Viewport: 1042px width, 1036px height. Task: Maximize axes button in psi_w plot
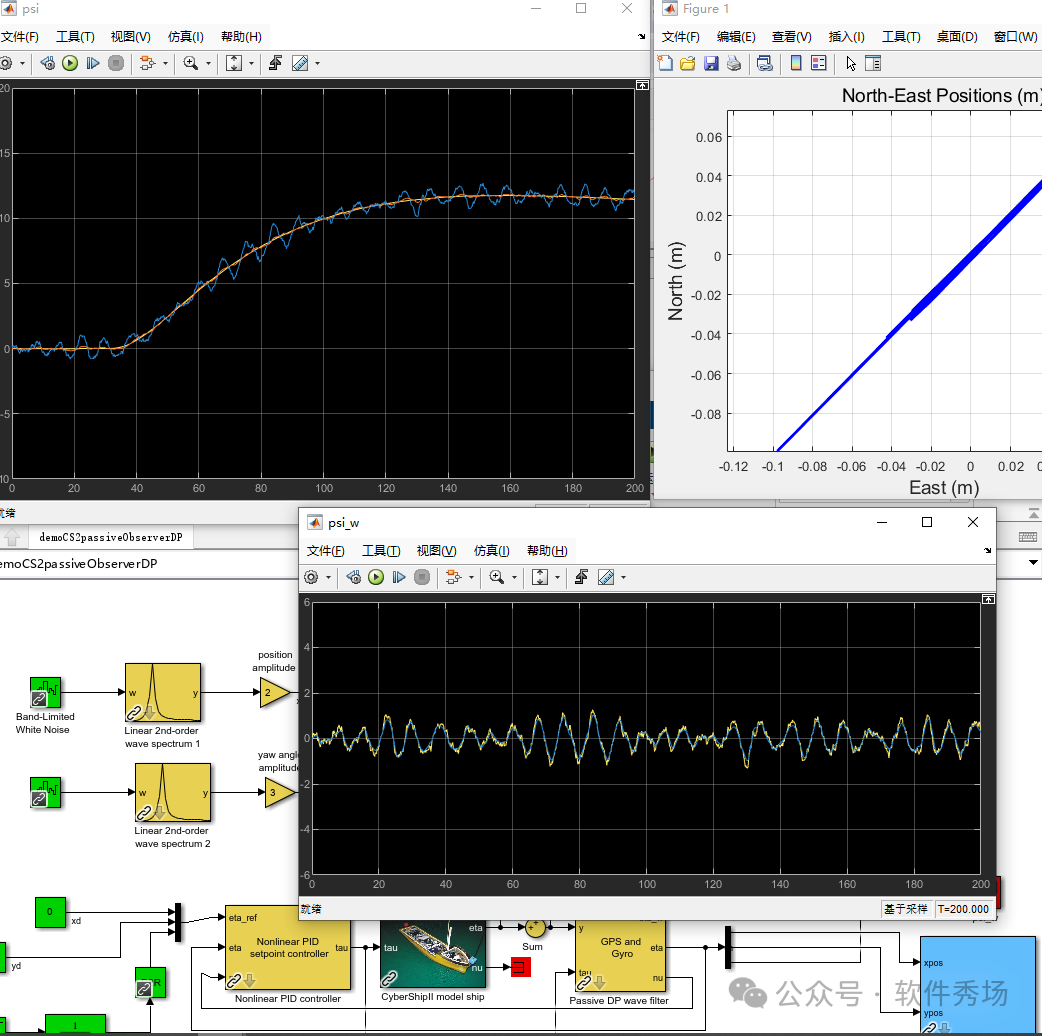click(x=988, y=599)
